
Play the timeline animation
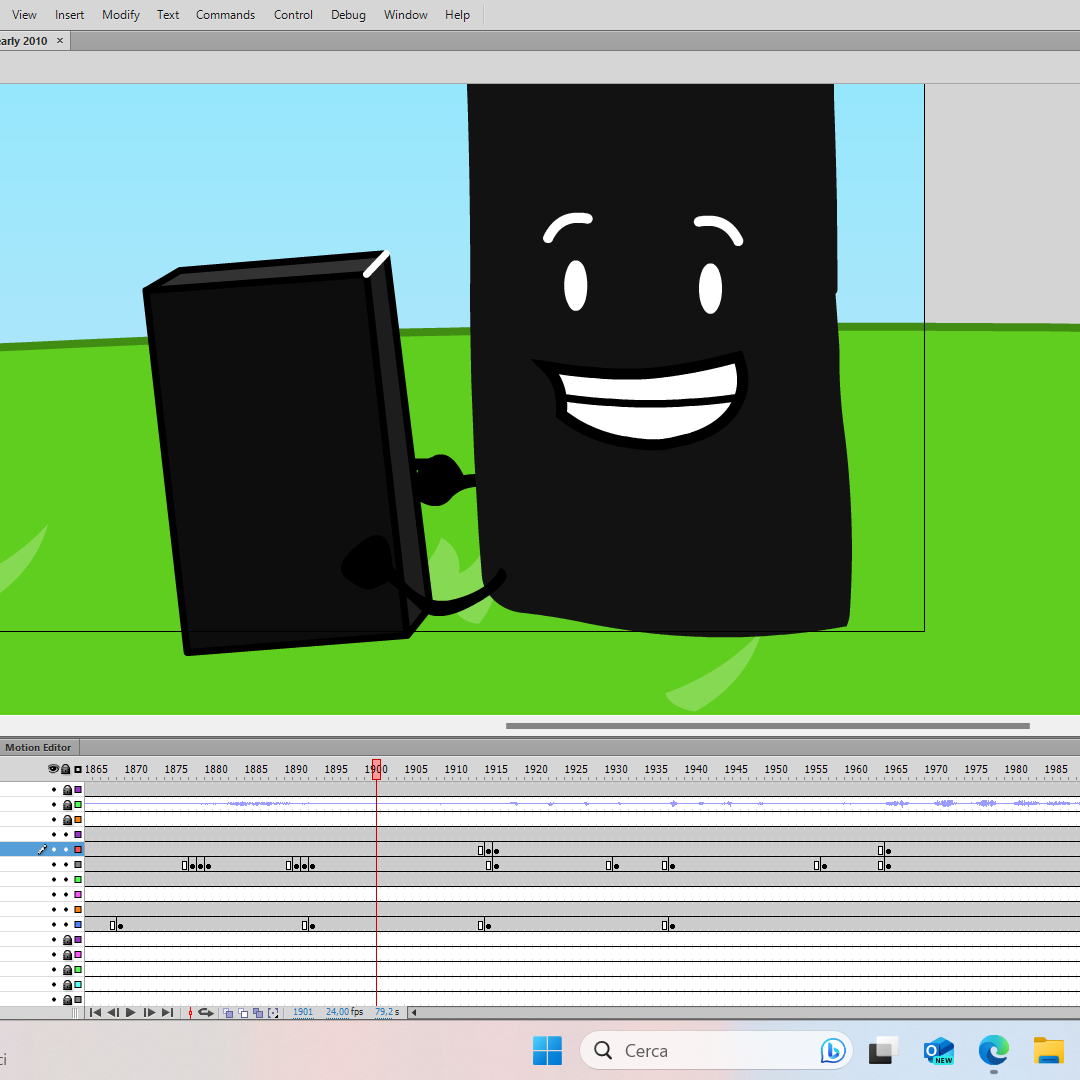coord(130,1012)
